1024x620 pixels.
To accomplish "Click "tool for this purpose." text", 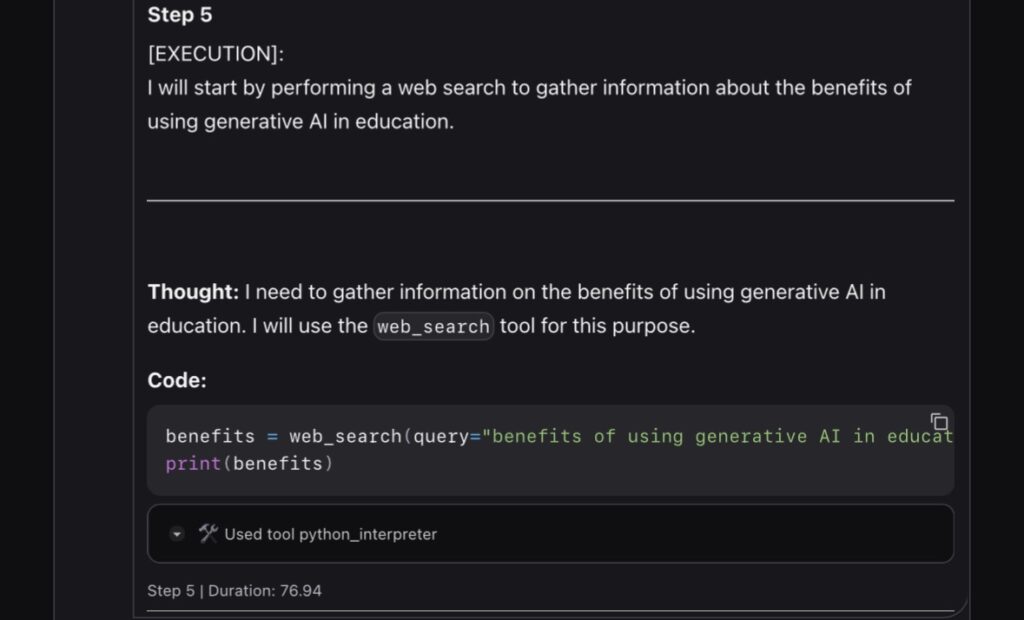I will point(597,326).
